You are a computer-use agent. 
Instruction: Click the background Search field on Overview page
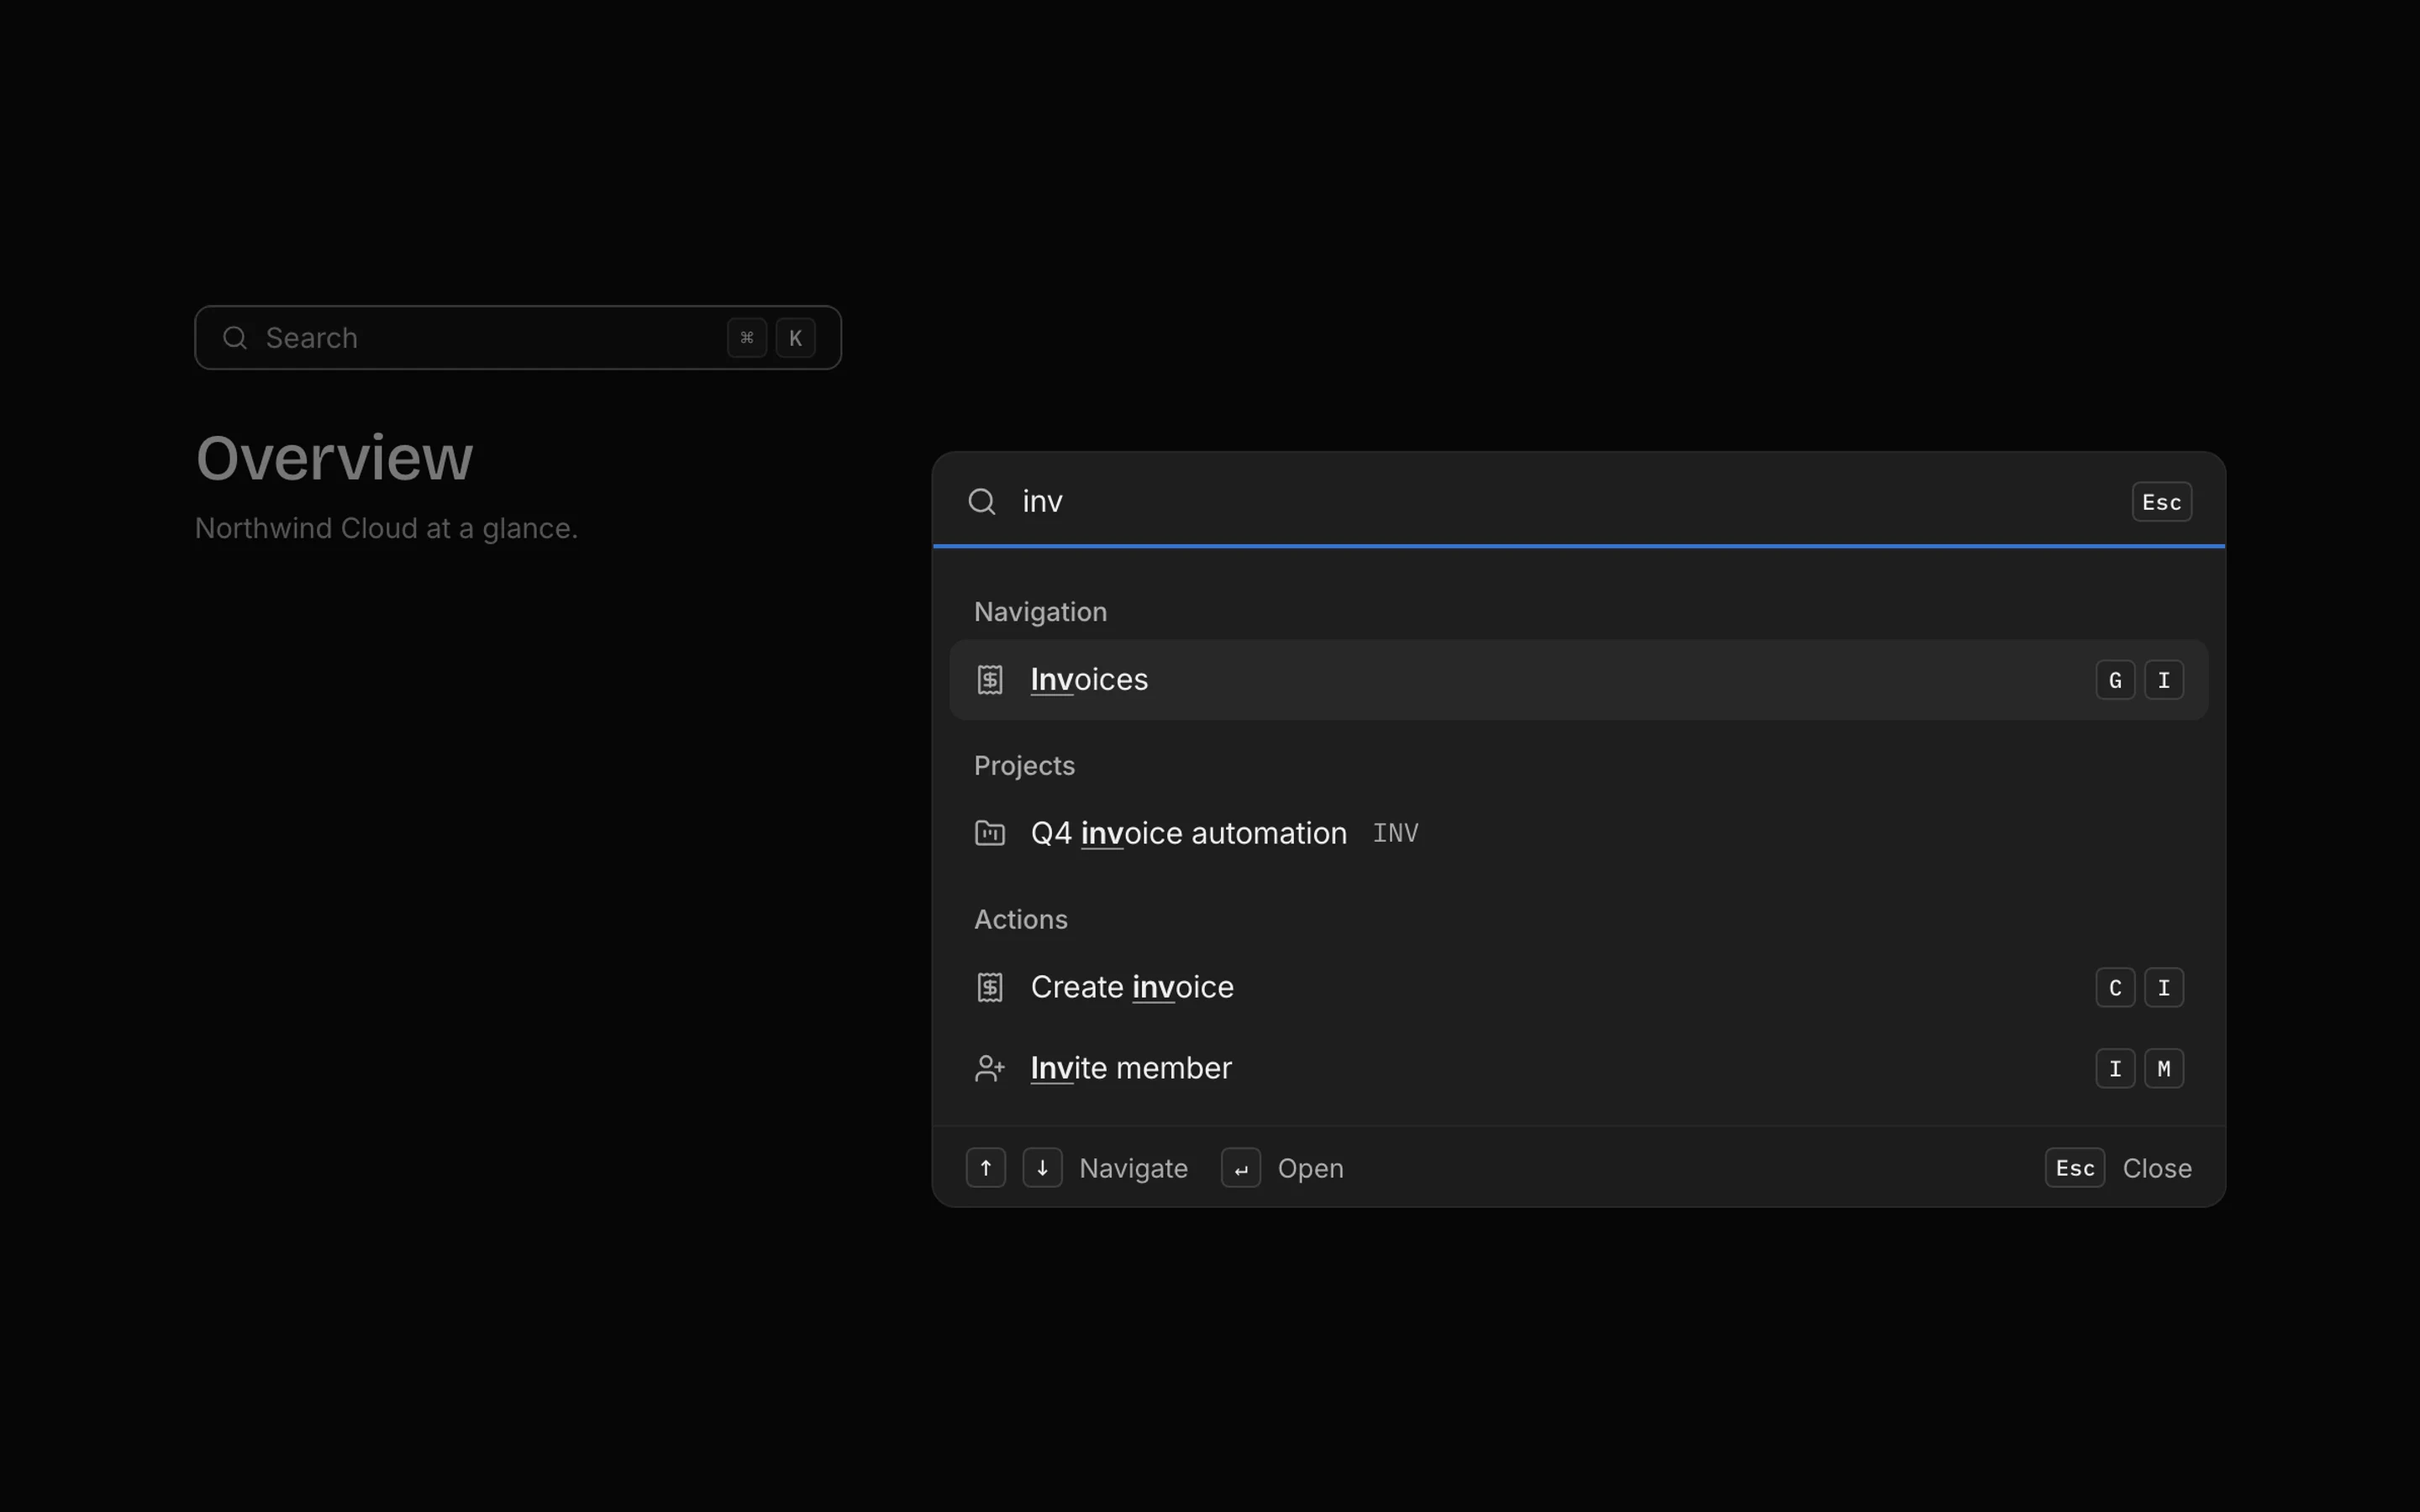pos(518,338)
